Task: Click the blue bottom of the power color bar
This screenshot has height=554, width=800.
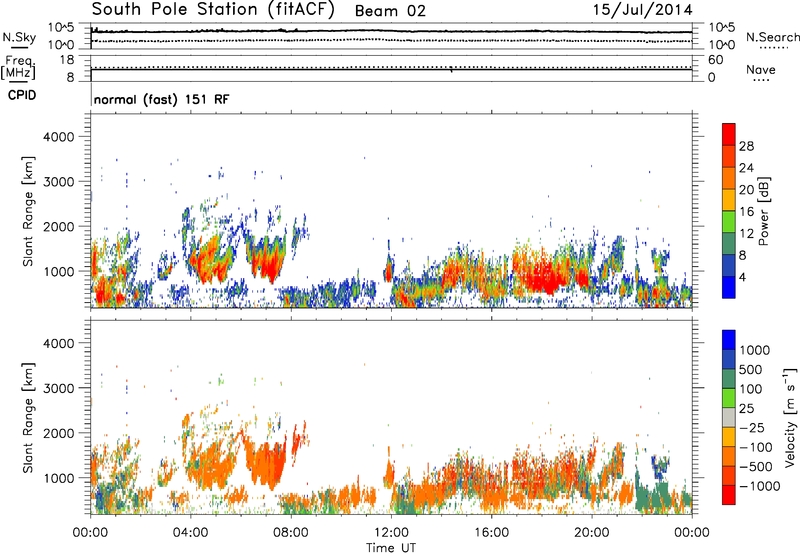Action: click(x=729, y=287)
